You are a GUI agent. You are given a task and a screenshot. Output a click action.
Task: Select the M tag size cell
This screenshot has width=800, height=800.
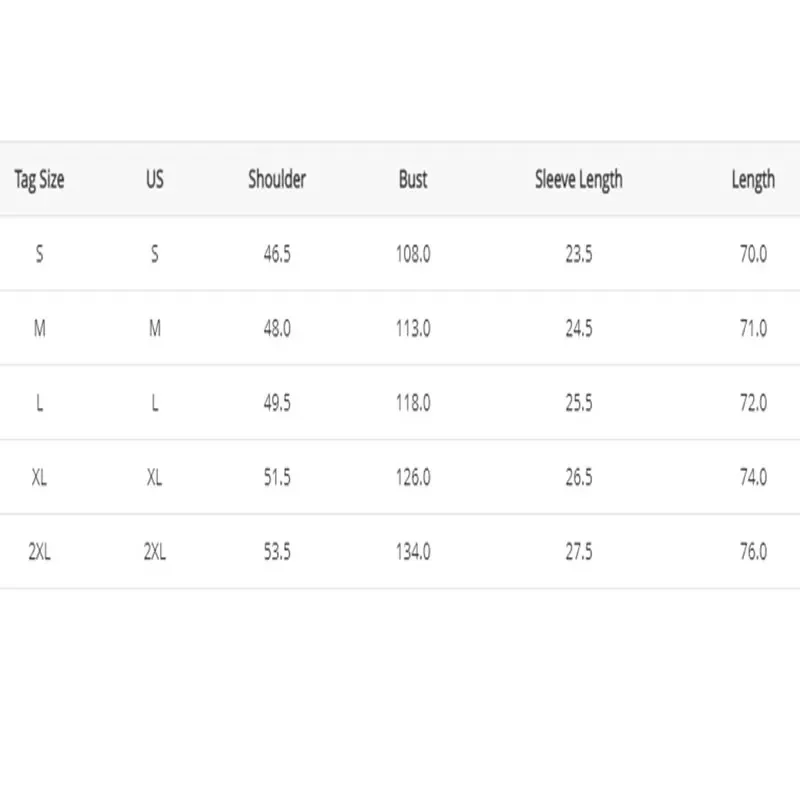tap(39, 328)
